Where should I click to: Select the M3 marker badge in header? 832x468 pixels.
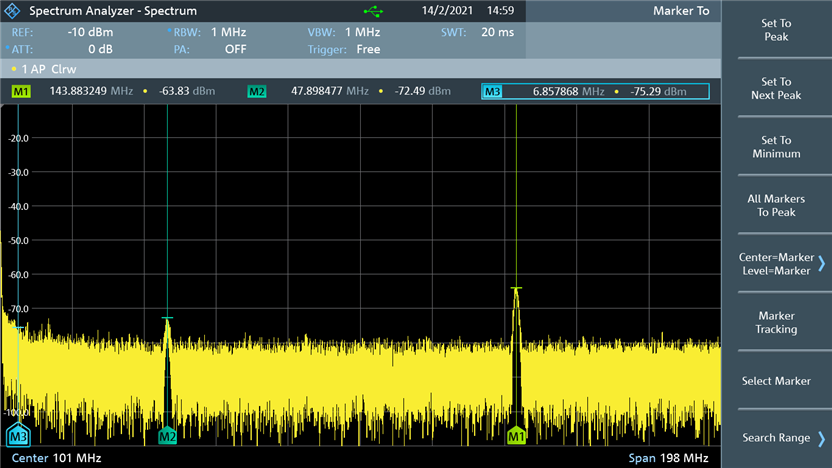[492, 92]
